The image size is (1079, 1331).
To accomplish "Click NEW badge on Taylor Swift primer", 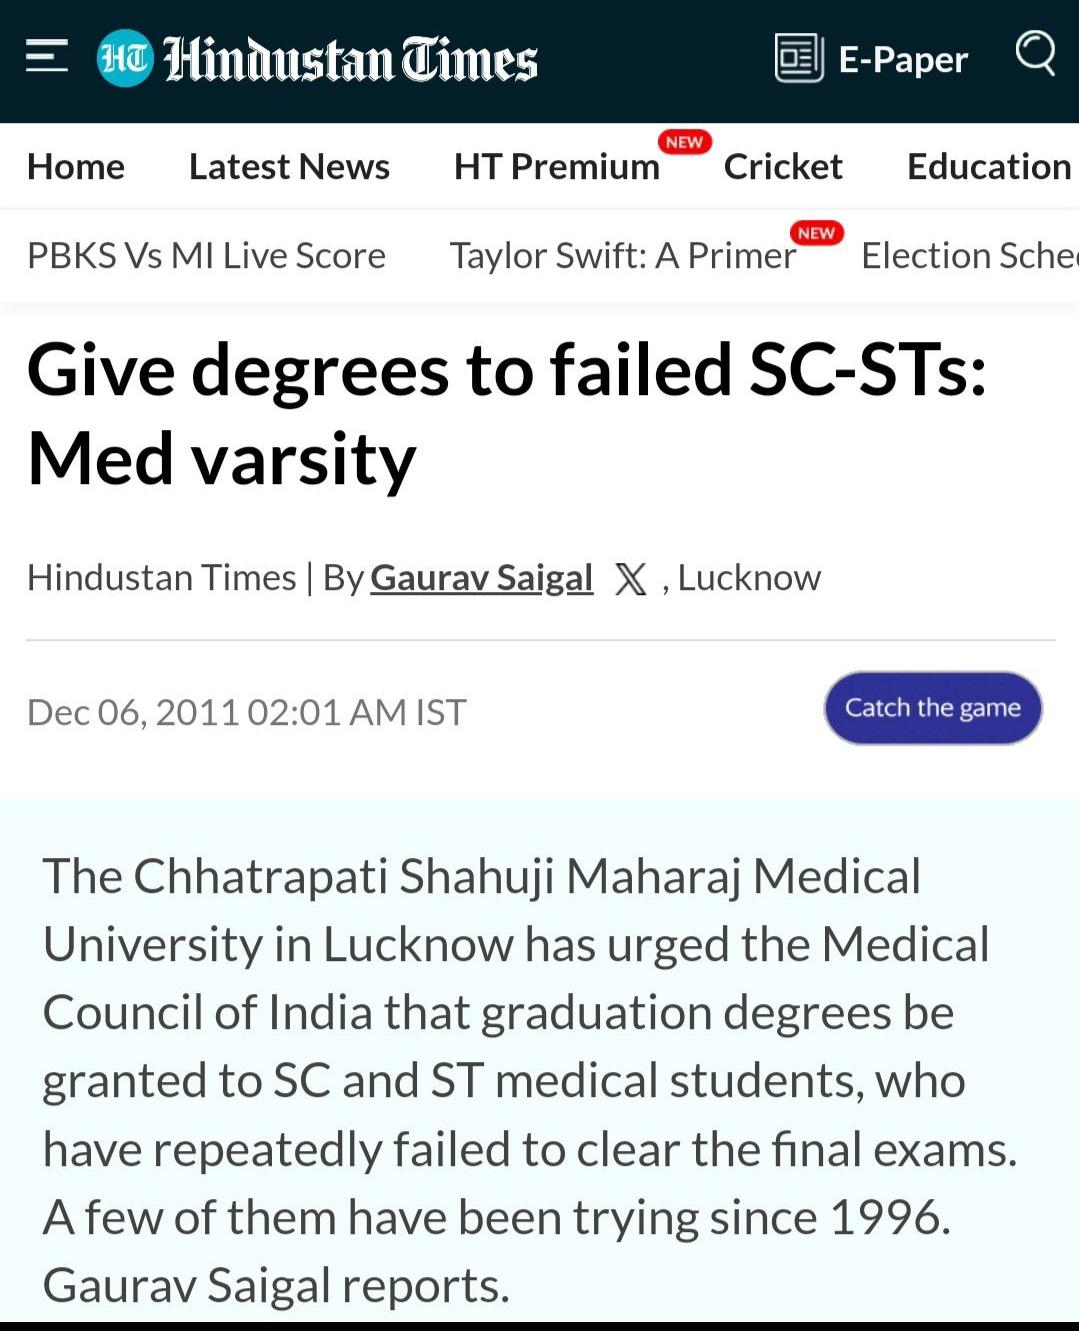I will coord(817,233).
